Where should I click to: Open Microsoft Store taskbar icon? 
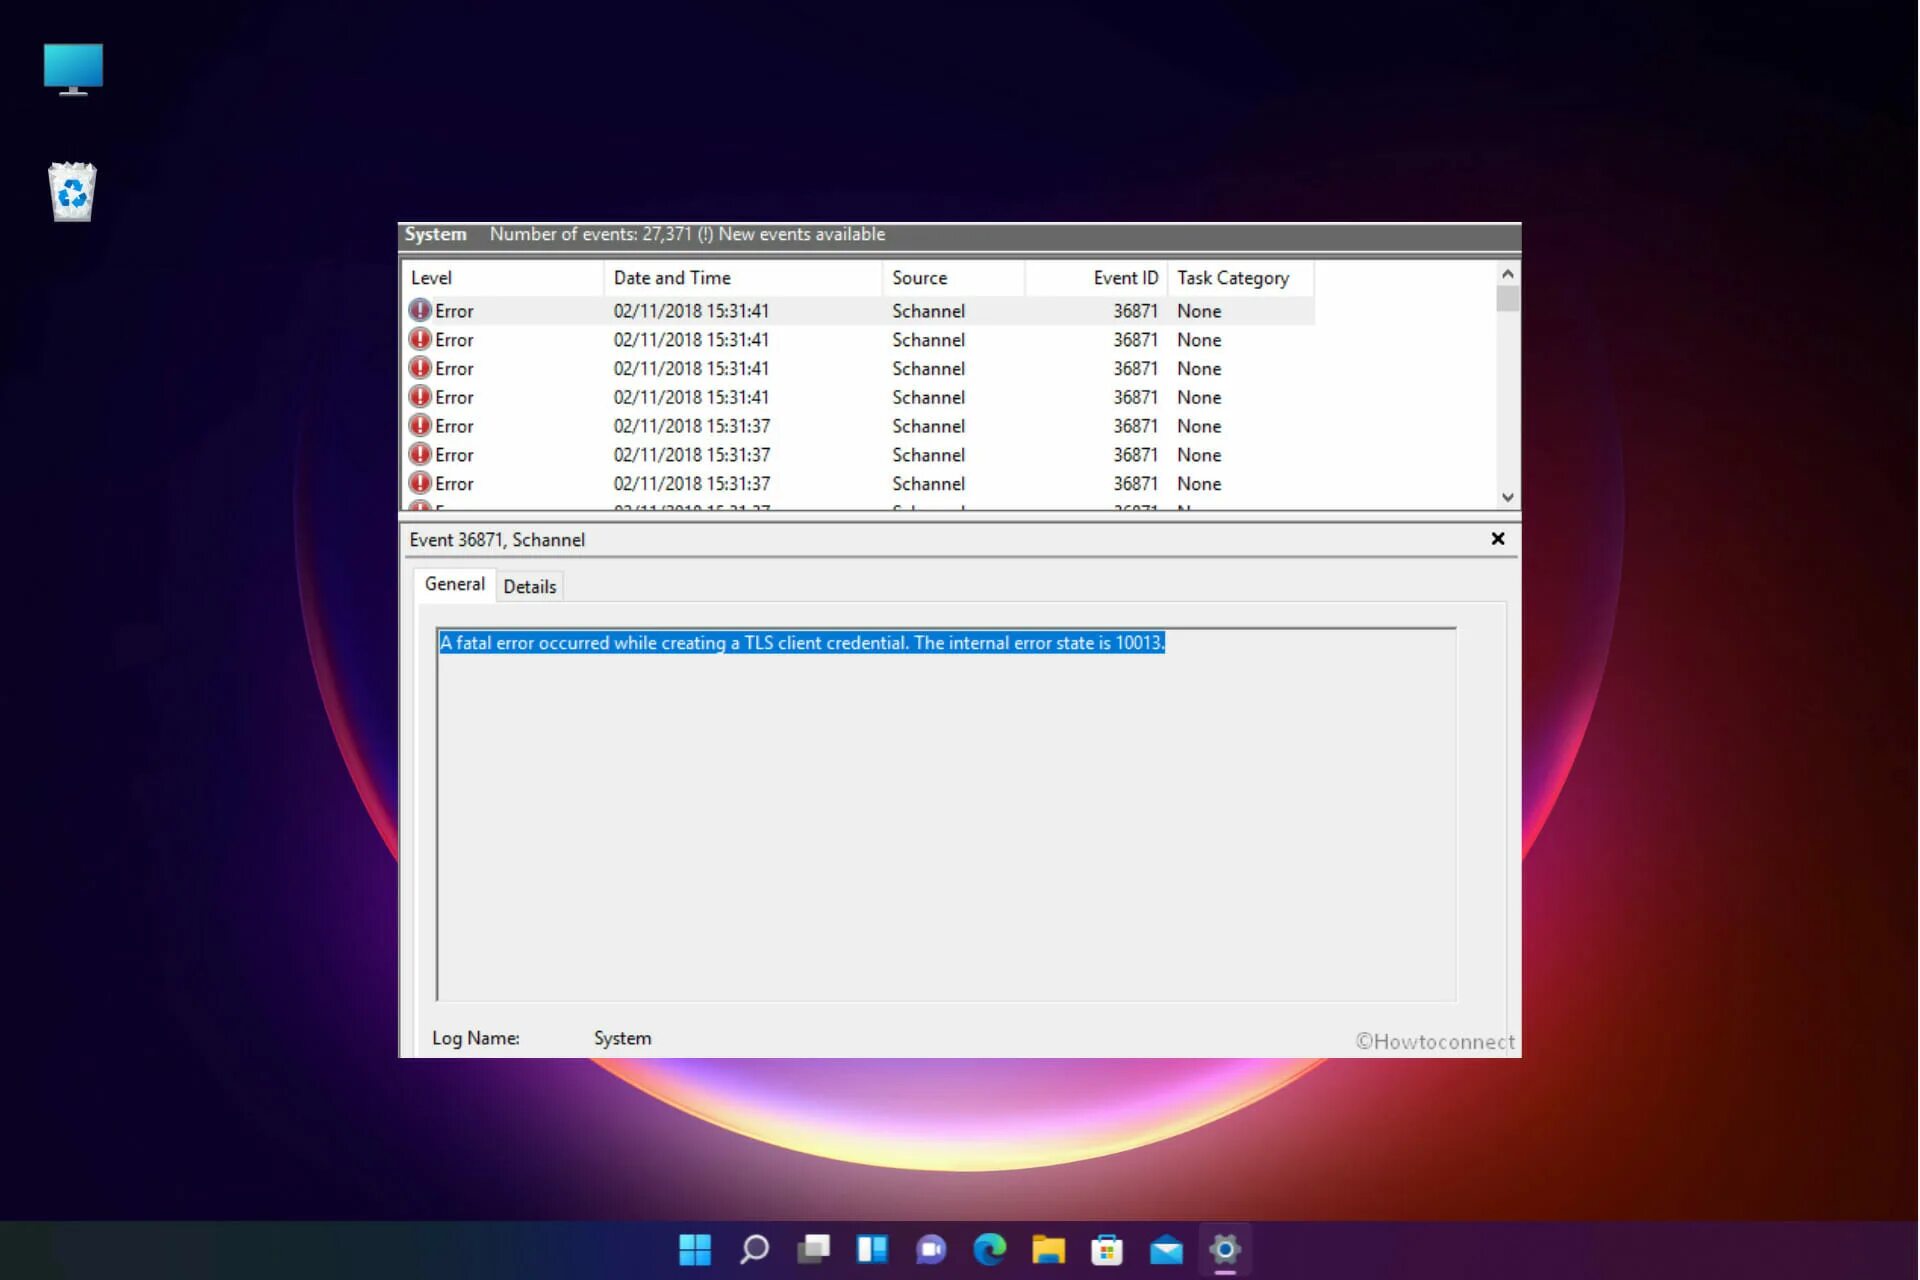click(1107, 1249)
